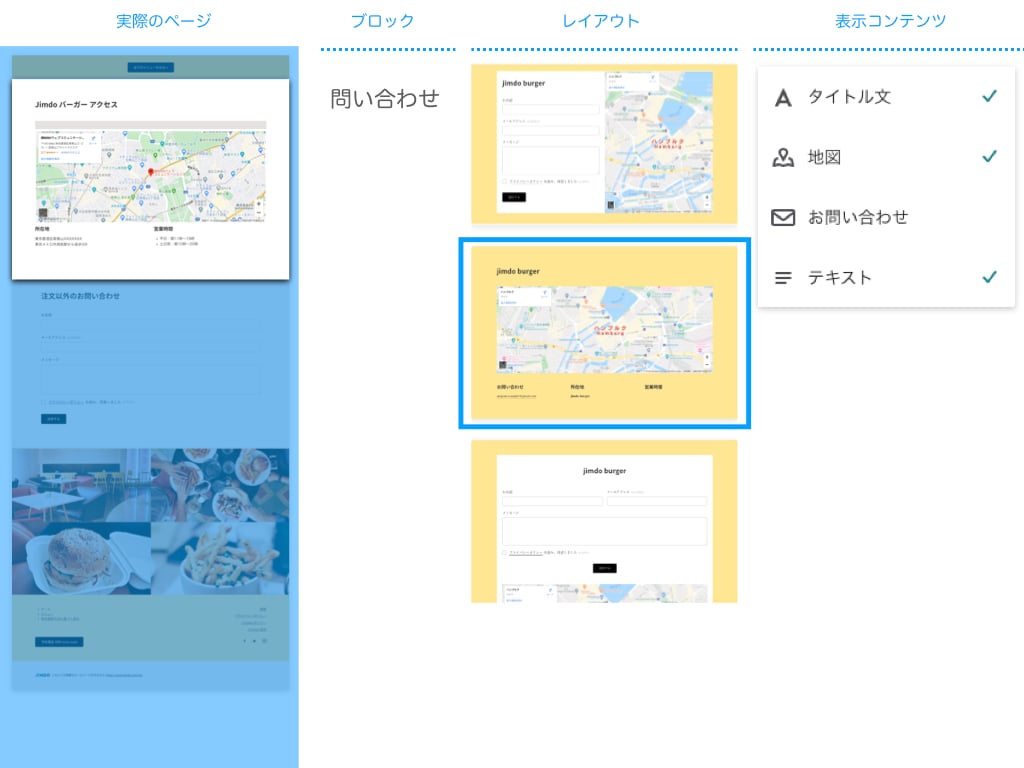Select the highlighted map-only layout thumbnail
This screenshot has width=1024, height=768.
click(x=604, y=333)
